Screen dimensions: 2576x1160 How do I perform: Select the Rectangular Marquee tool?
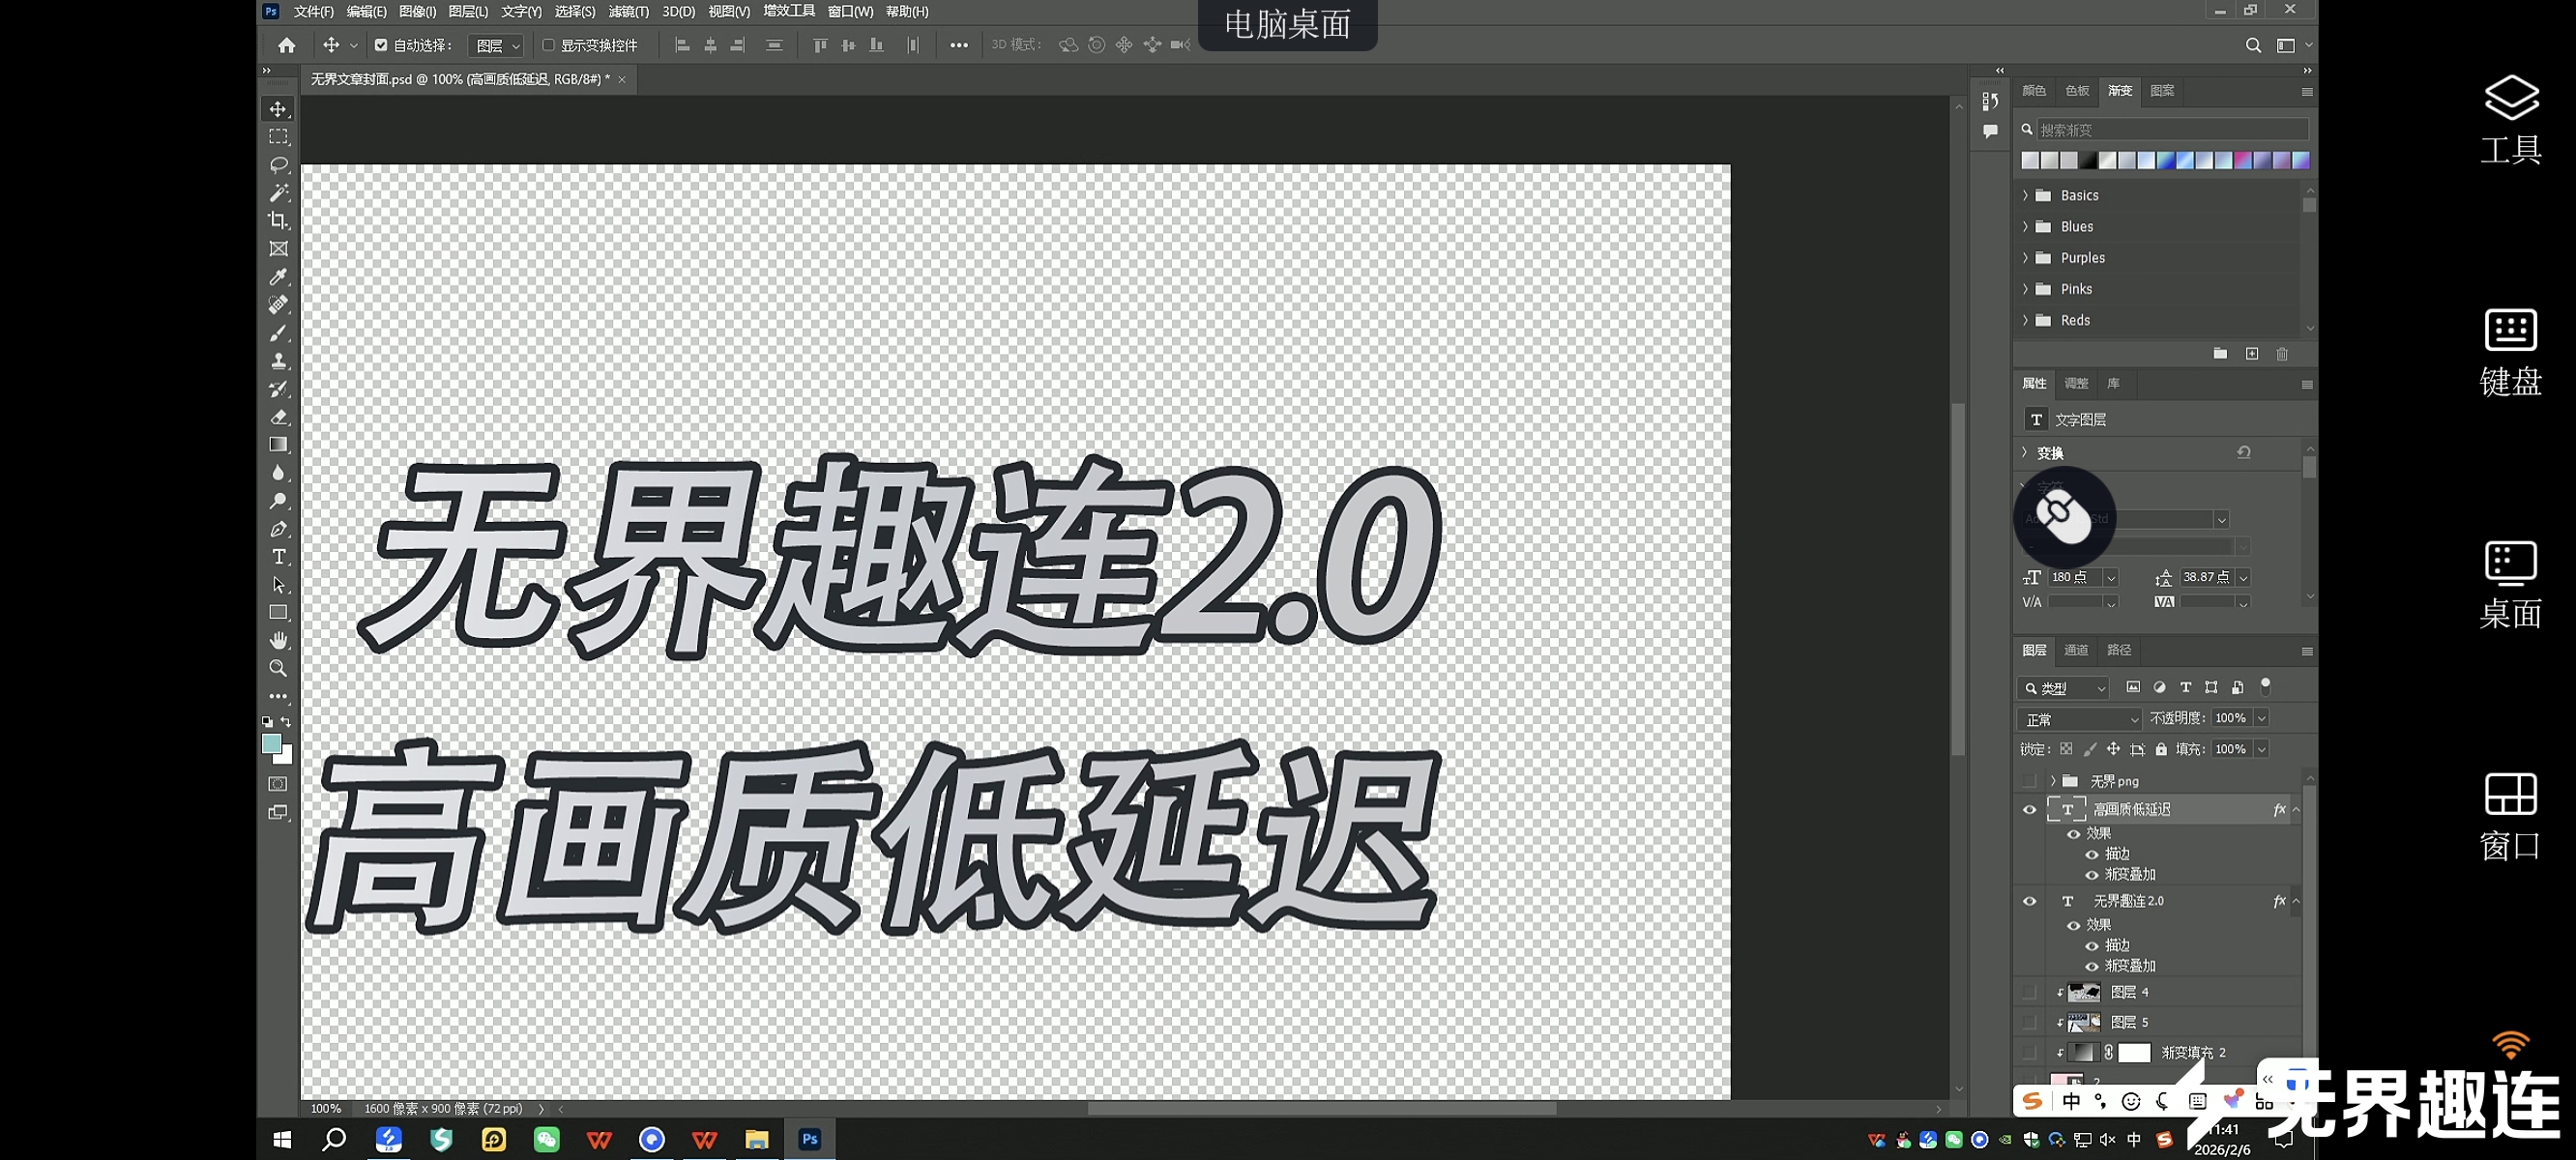(278, 137)
